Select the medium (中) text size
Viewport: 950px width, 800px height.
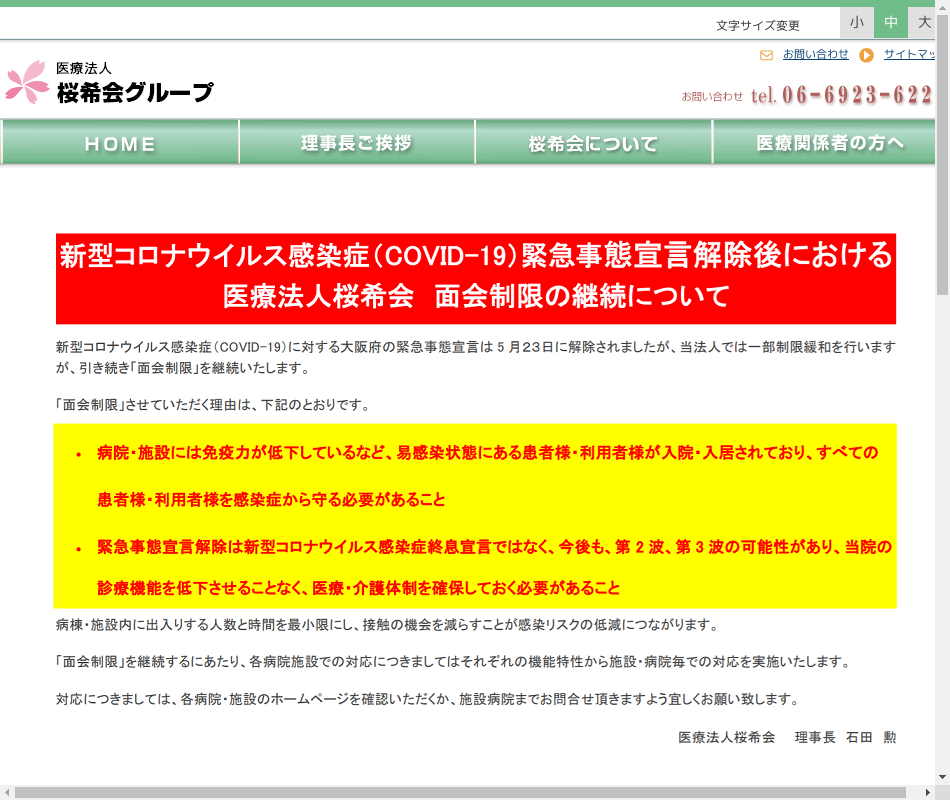coord(890,22)
